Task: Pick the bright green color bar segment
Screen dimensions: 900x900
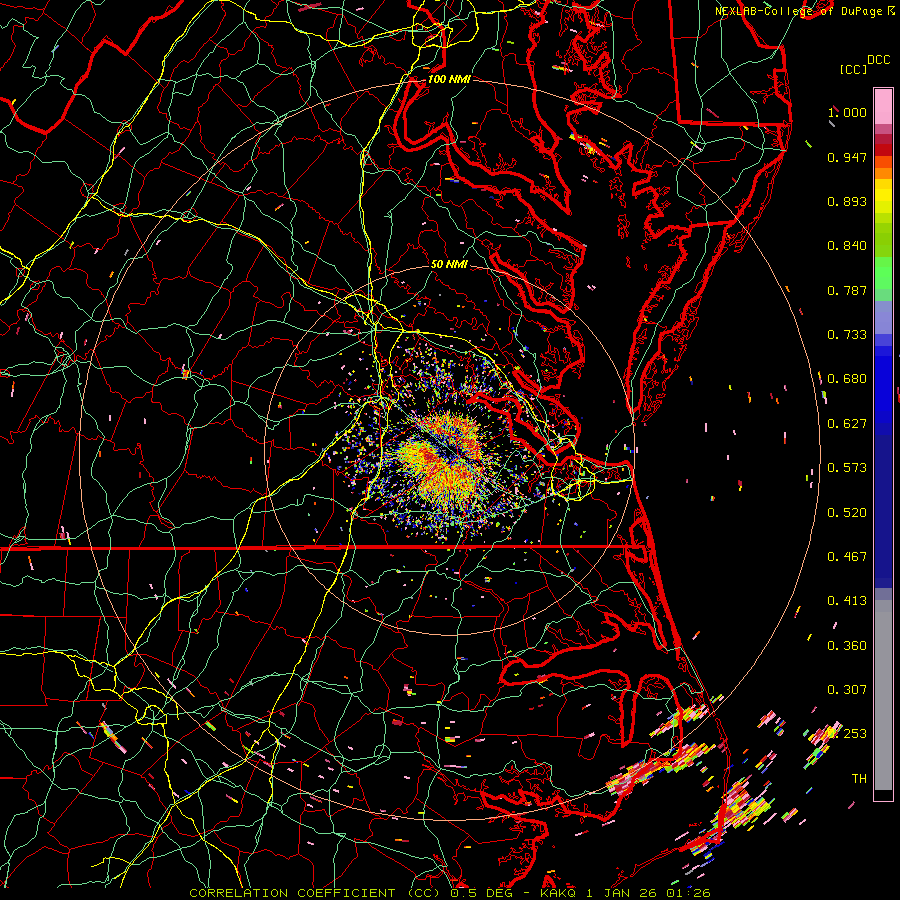Action: [x=883, y=274]
